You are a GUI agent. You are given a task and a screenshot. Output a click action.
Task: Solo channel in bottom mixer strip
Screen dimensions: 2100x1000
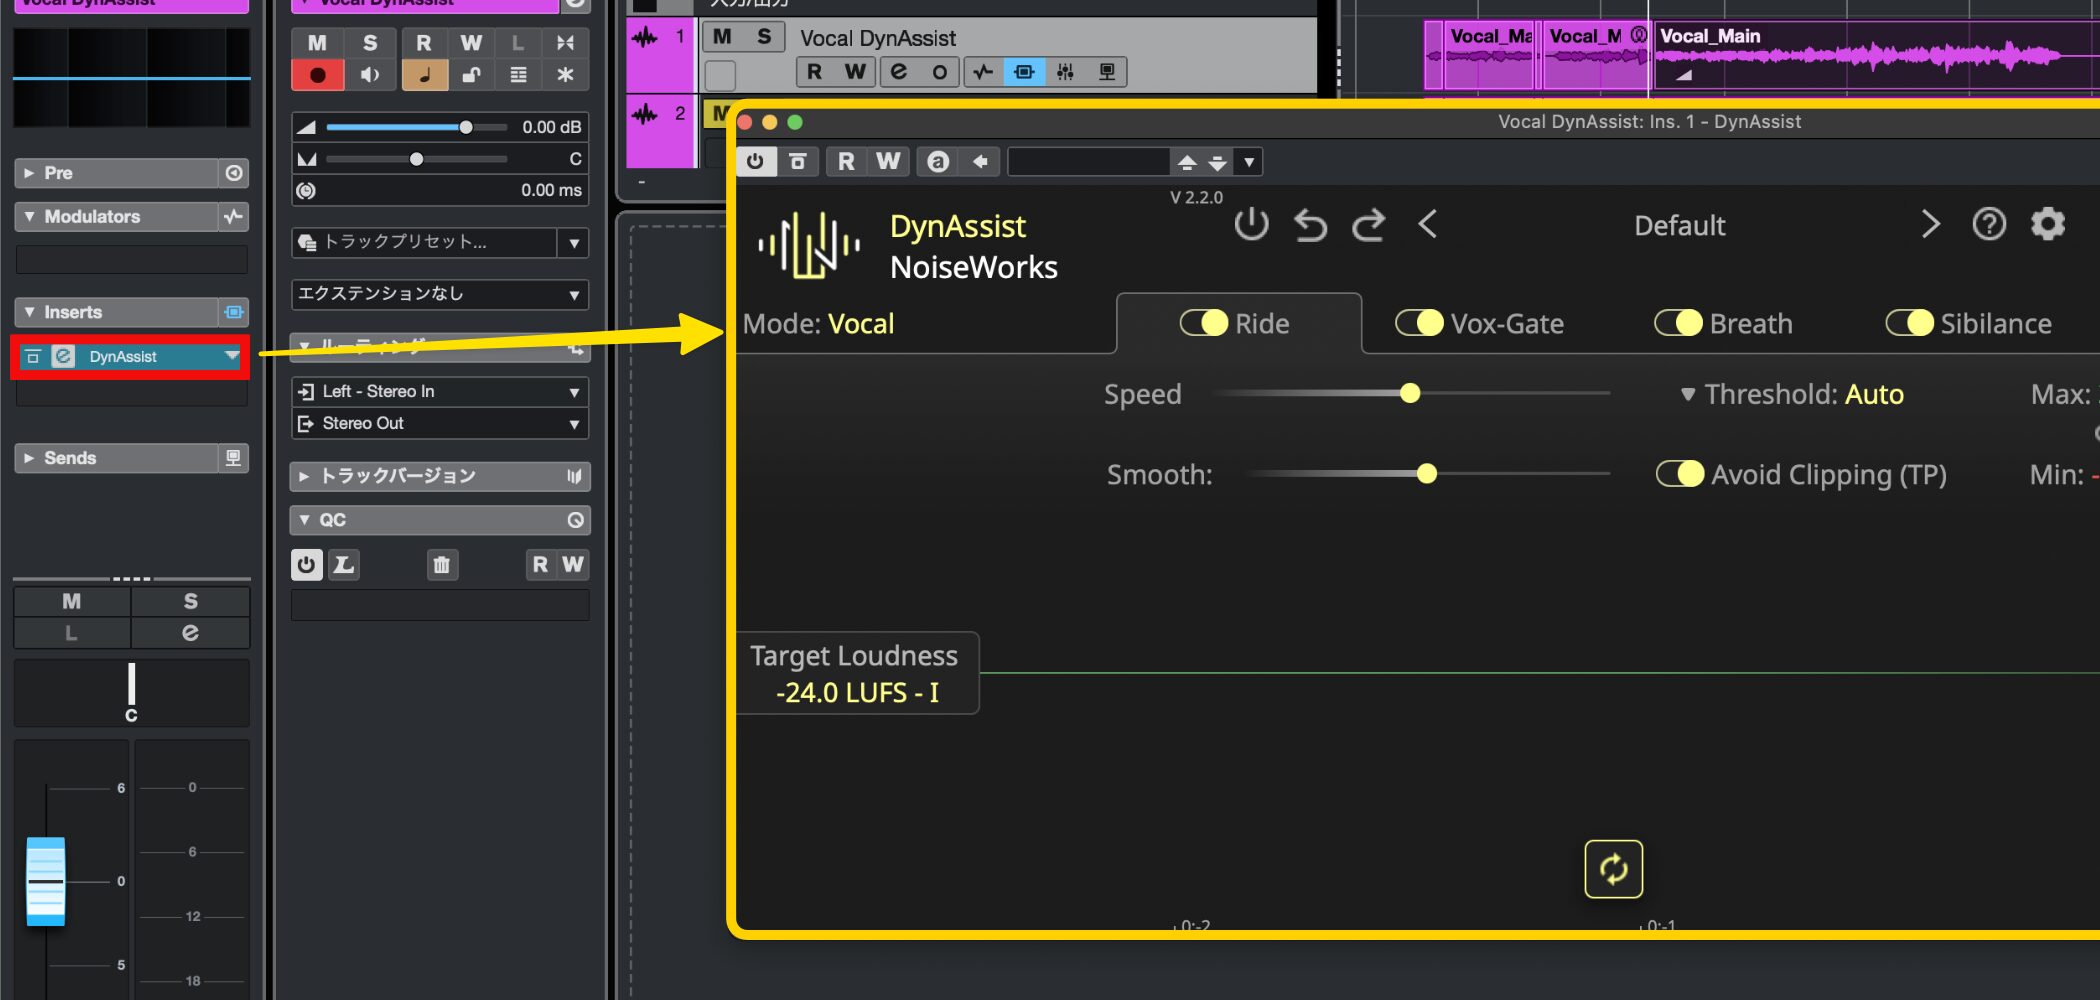click(190, 601)
